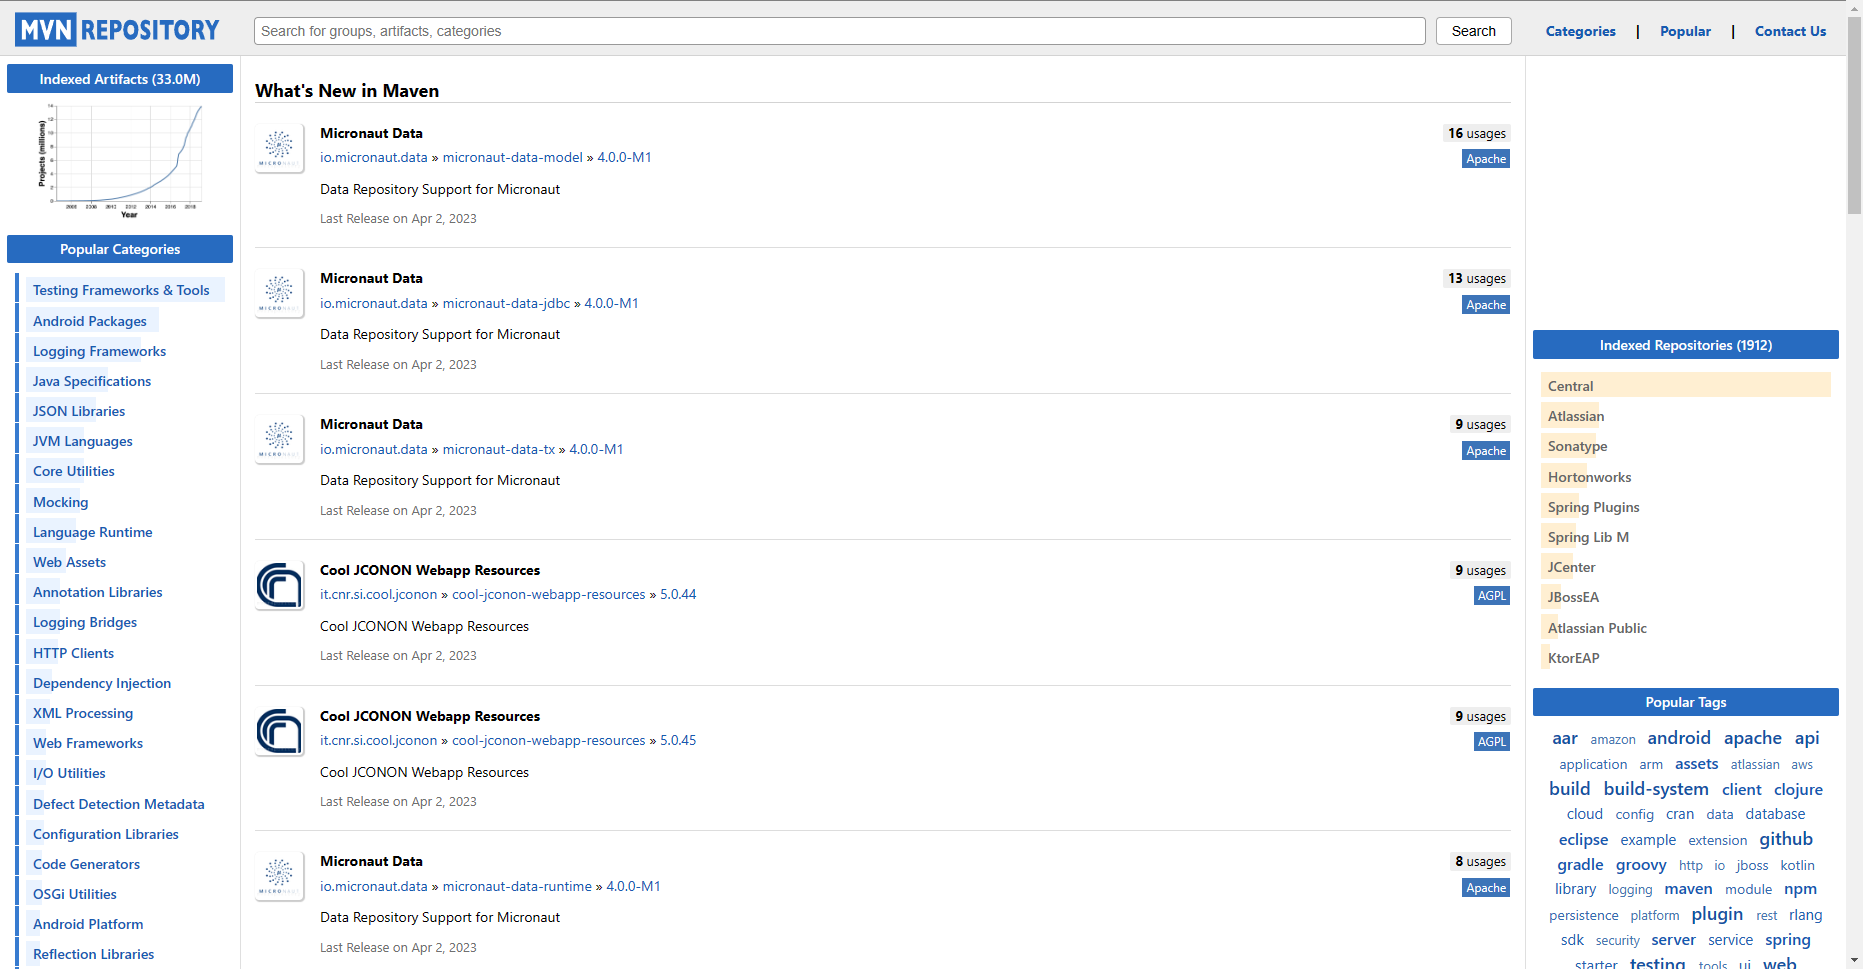Click the JCONON logo beside version 5.0.44
Viewport: 1863px width, 969px height.
pos(279,585)
